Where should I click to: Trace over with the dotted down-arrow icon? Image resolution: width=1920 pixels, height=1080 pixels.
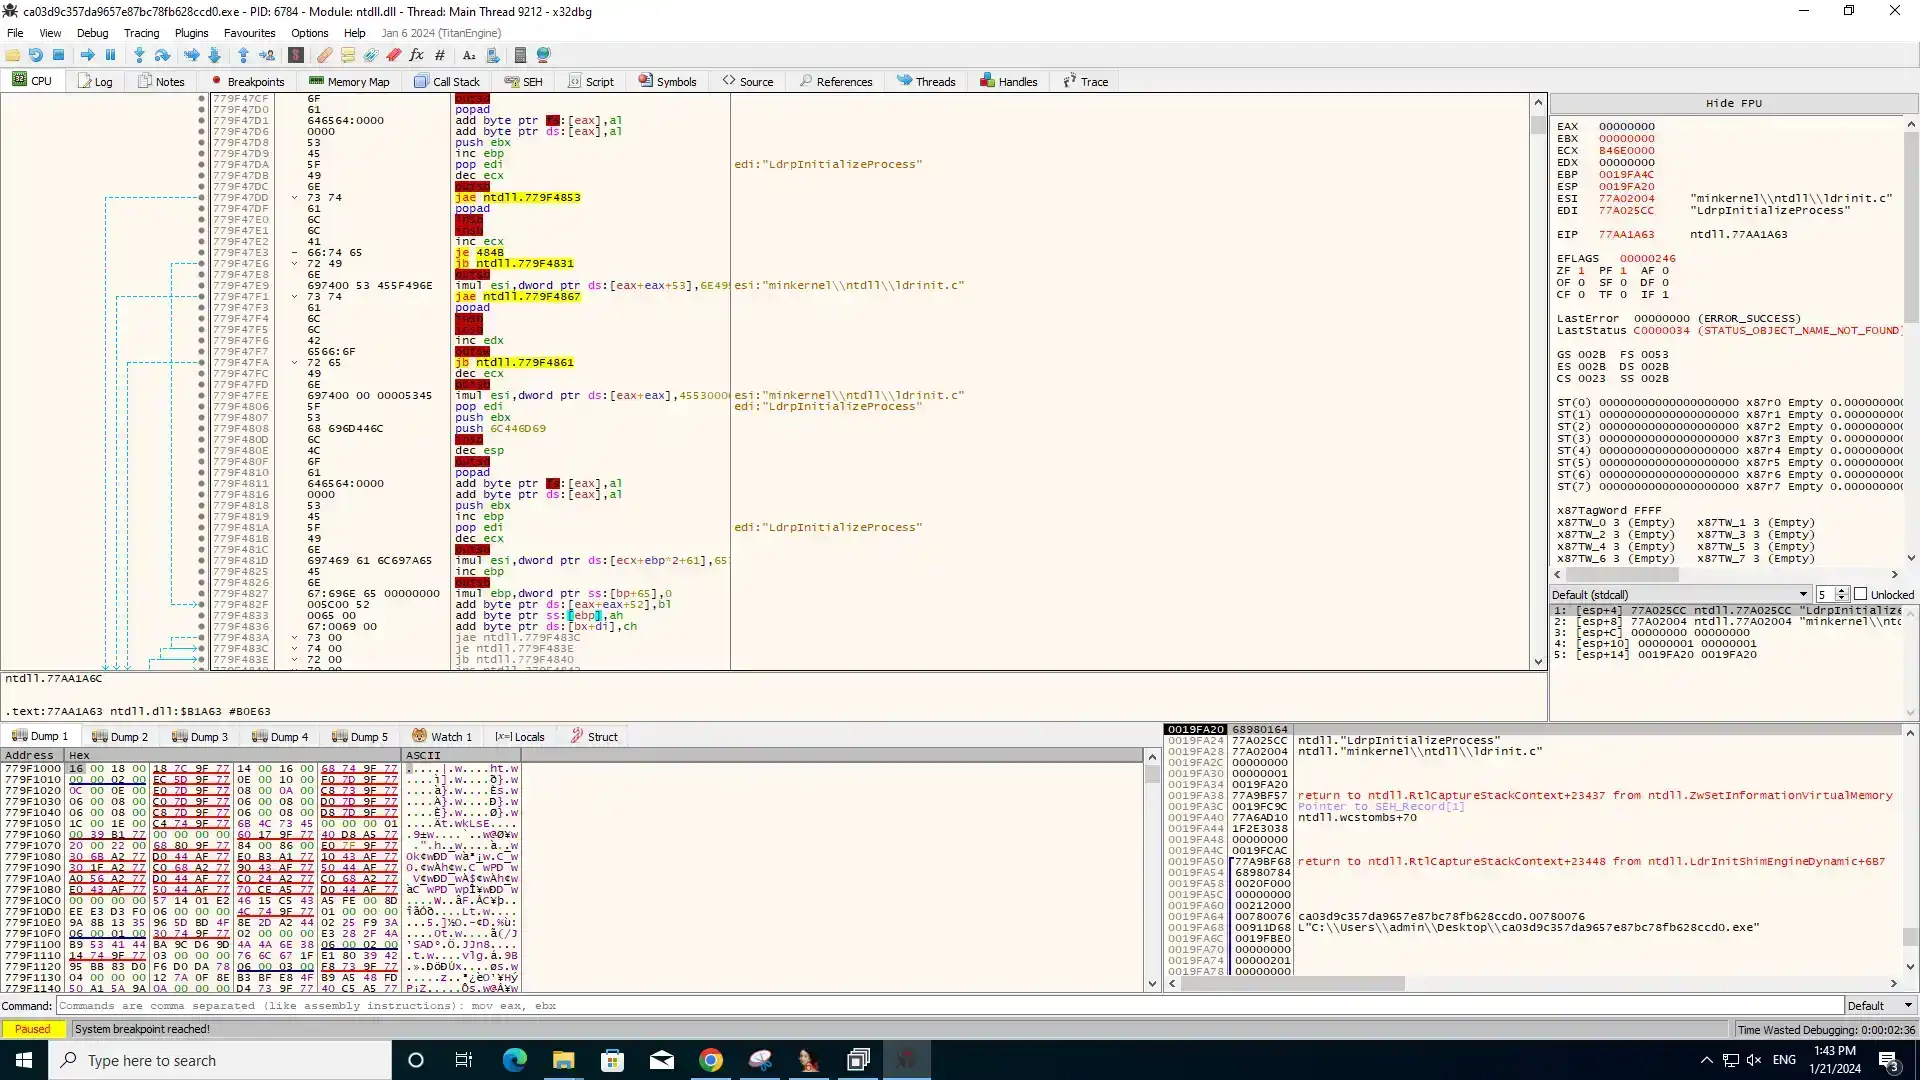(x=214, y=55)
